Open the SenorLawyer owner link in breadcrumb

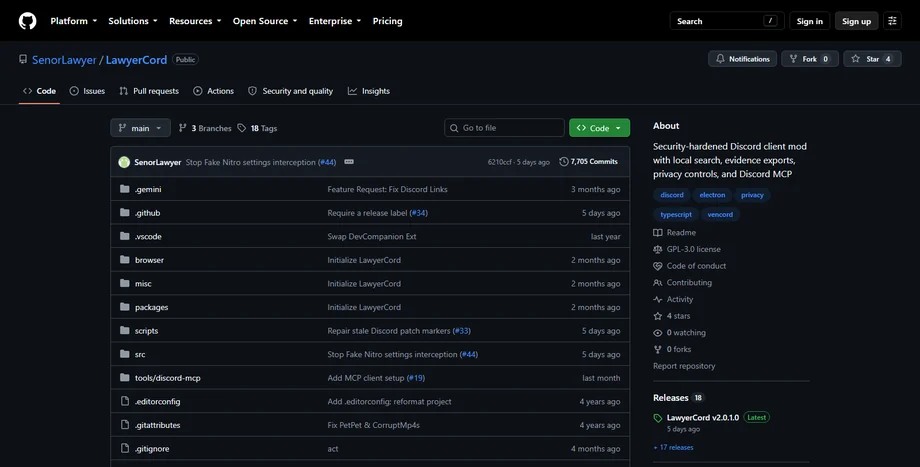point(64,60)
